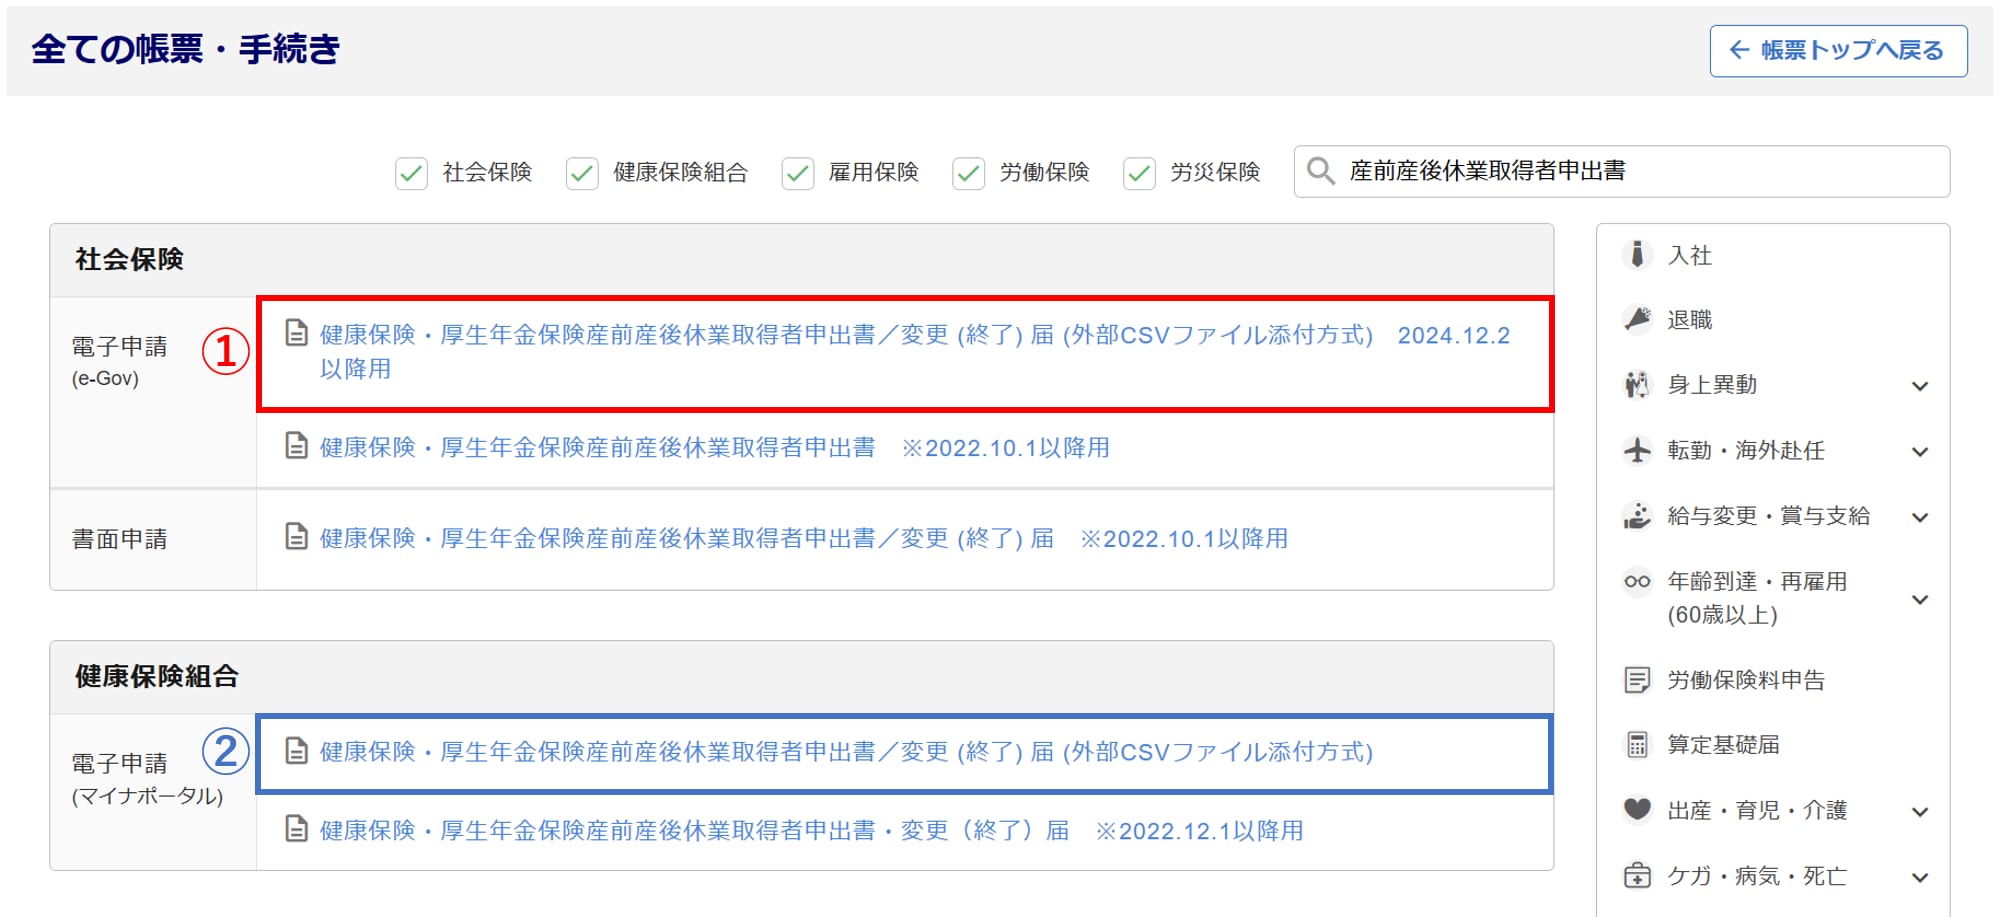
Task: Expand the 出産・育児・介護 chevron
Action: click(x=1919, y=811)
